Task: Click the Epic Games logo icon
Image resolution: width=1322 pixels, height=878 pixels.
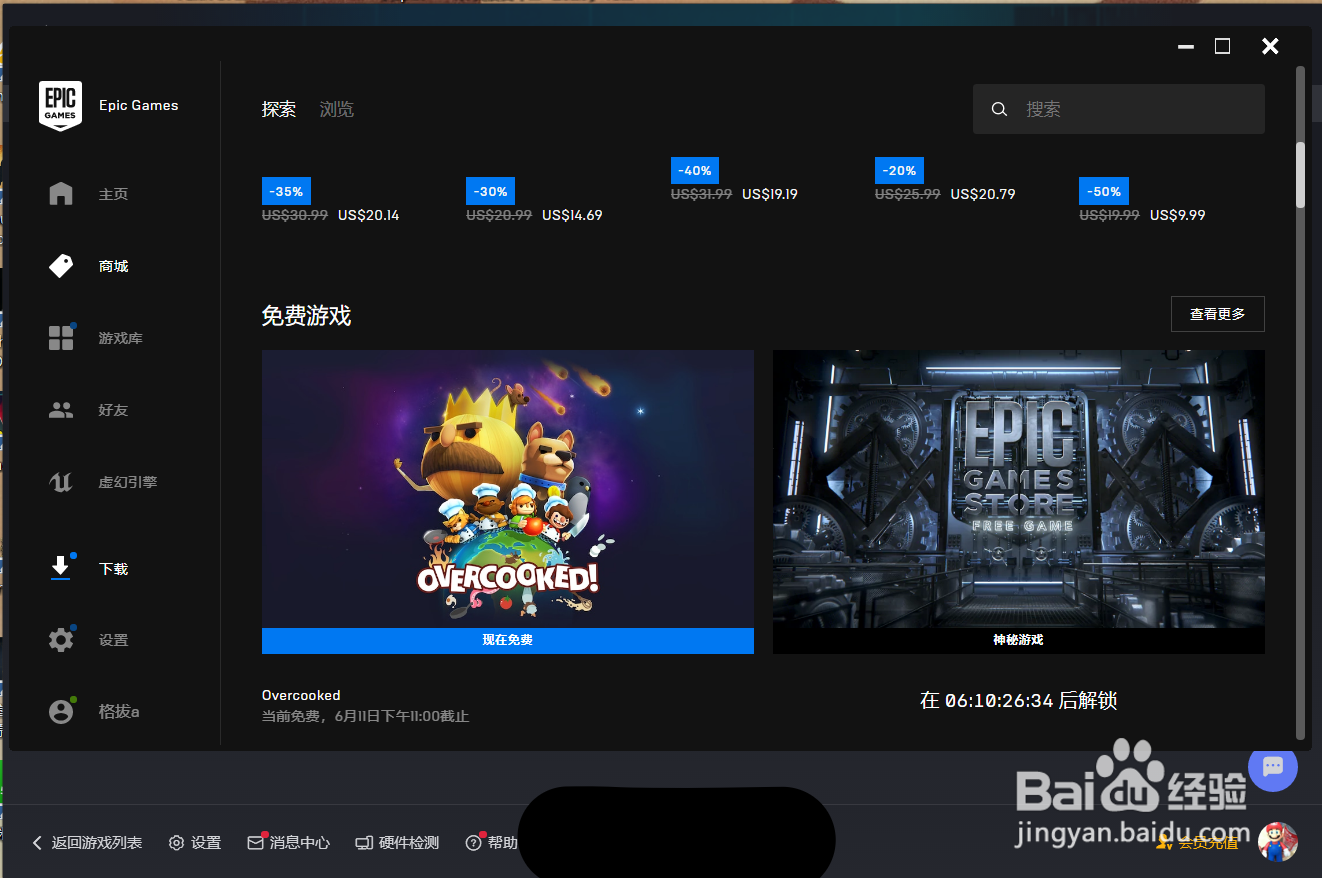Action: point(60,106)
